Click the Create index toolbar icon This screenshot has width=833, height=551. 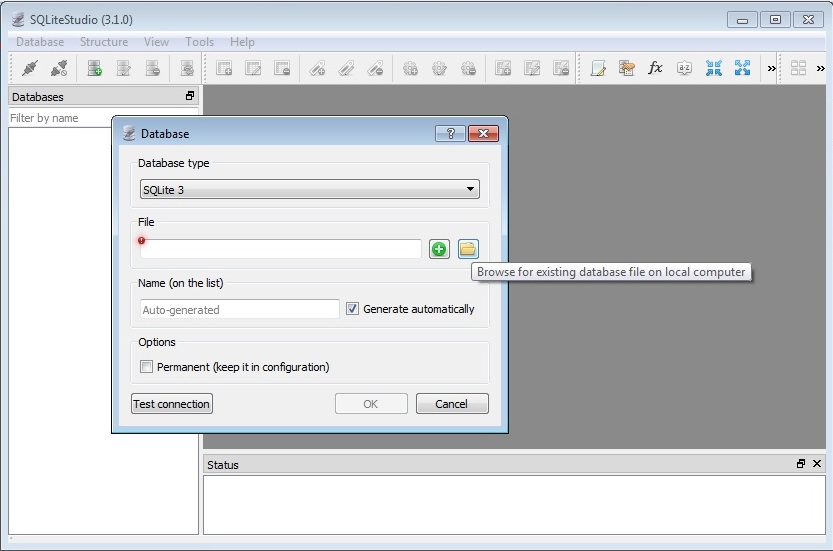pyautogui.click(x=317, y=68)
